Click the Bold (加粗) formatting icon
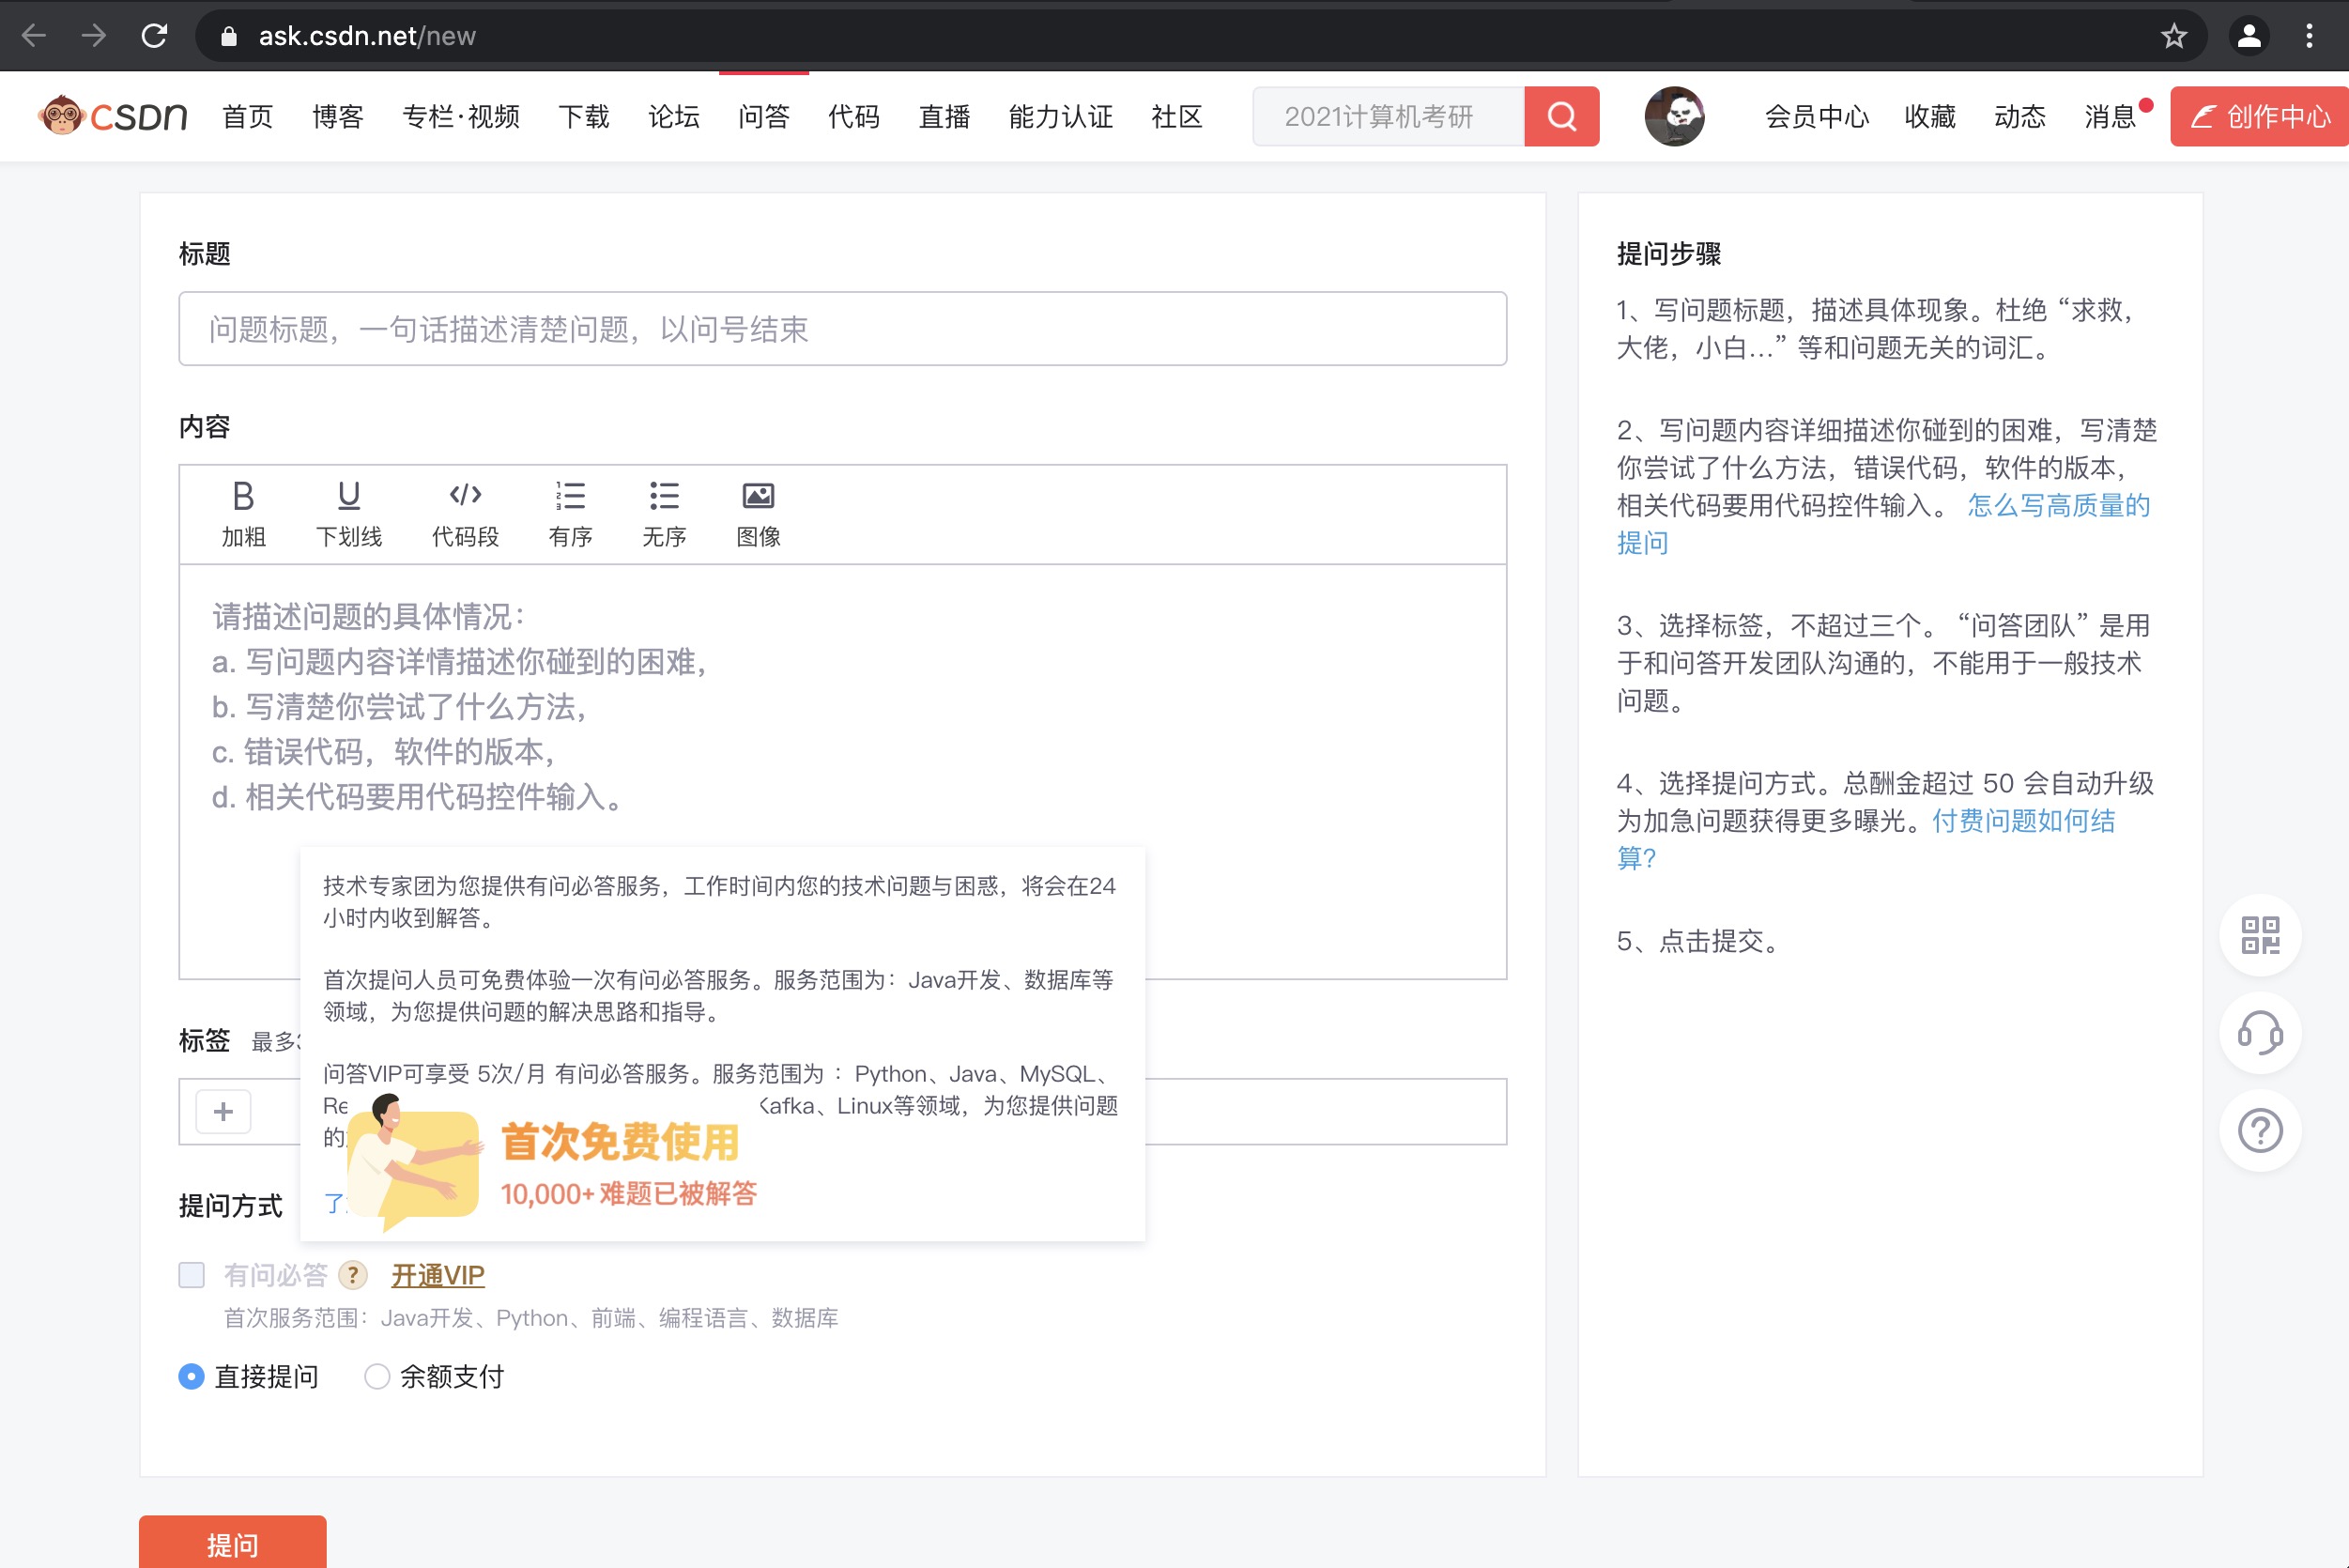Viewport: 2349px width, 1568px height. 243,497
